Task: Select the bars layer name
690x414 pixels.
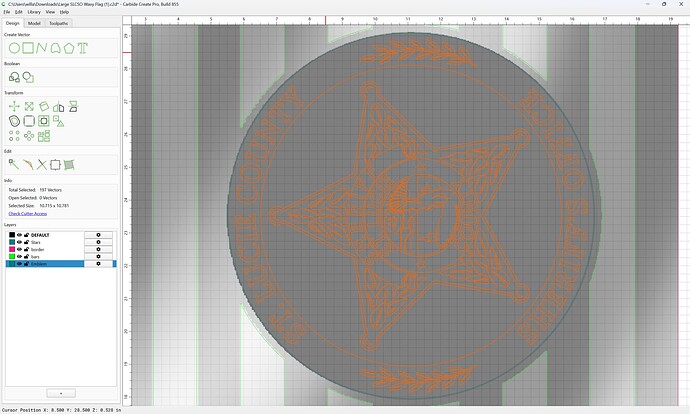Action: tap(35, 256)
